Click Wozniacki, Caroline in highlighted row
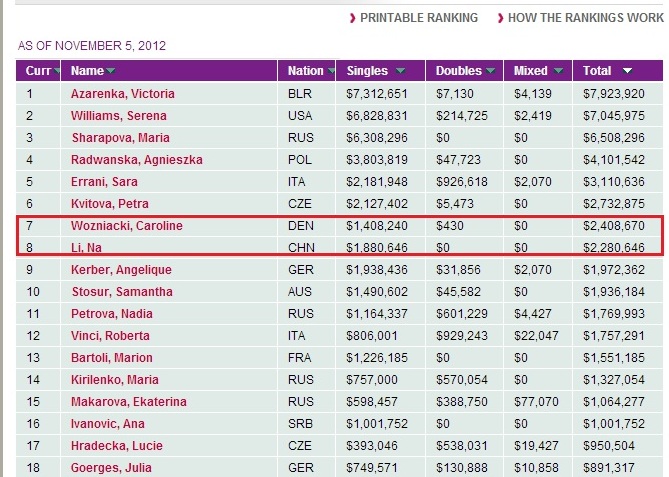 pos(127,226)
